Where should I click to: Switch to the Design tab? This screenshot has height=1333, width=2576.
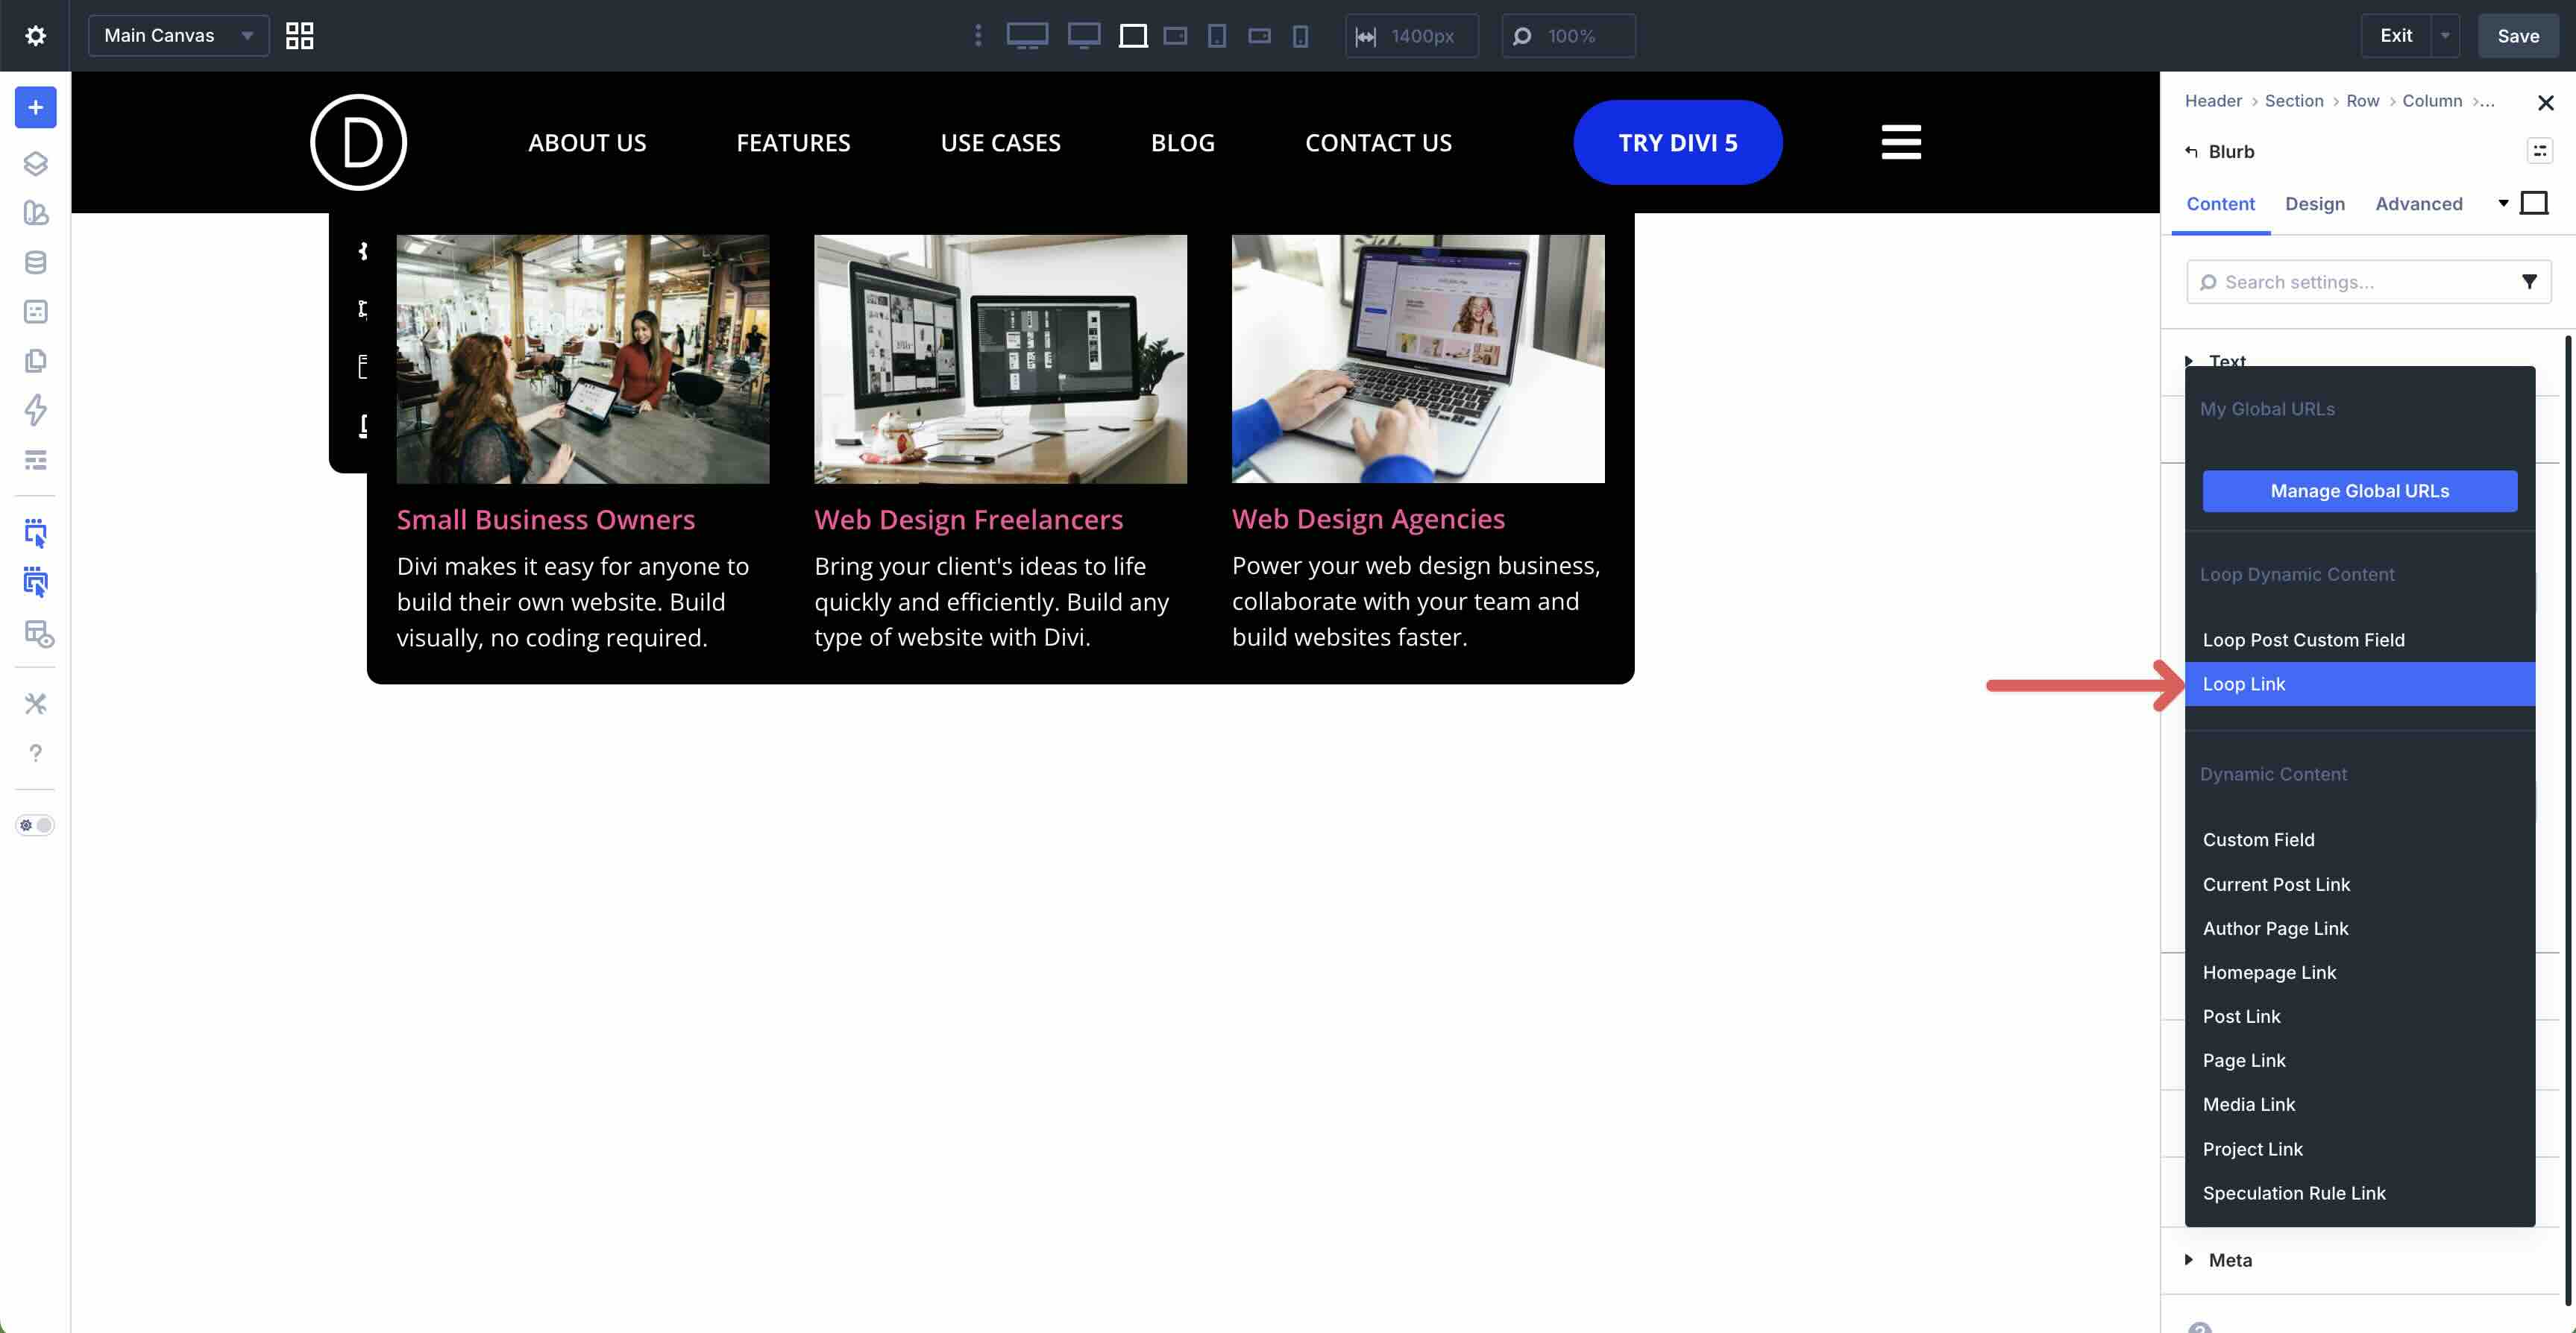[2315, 203]
